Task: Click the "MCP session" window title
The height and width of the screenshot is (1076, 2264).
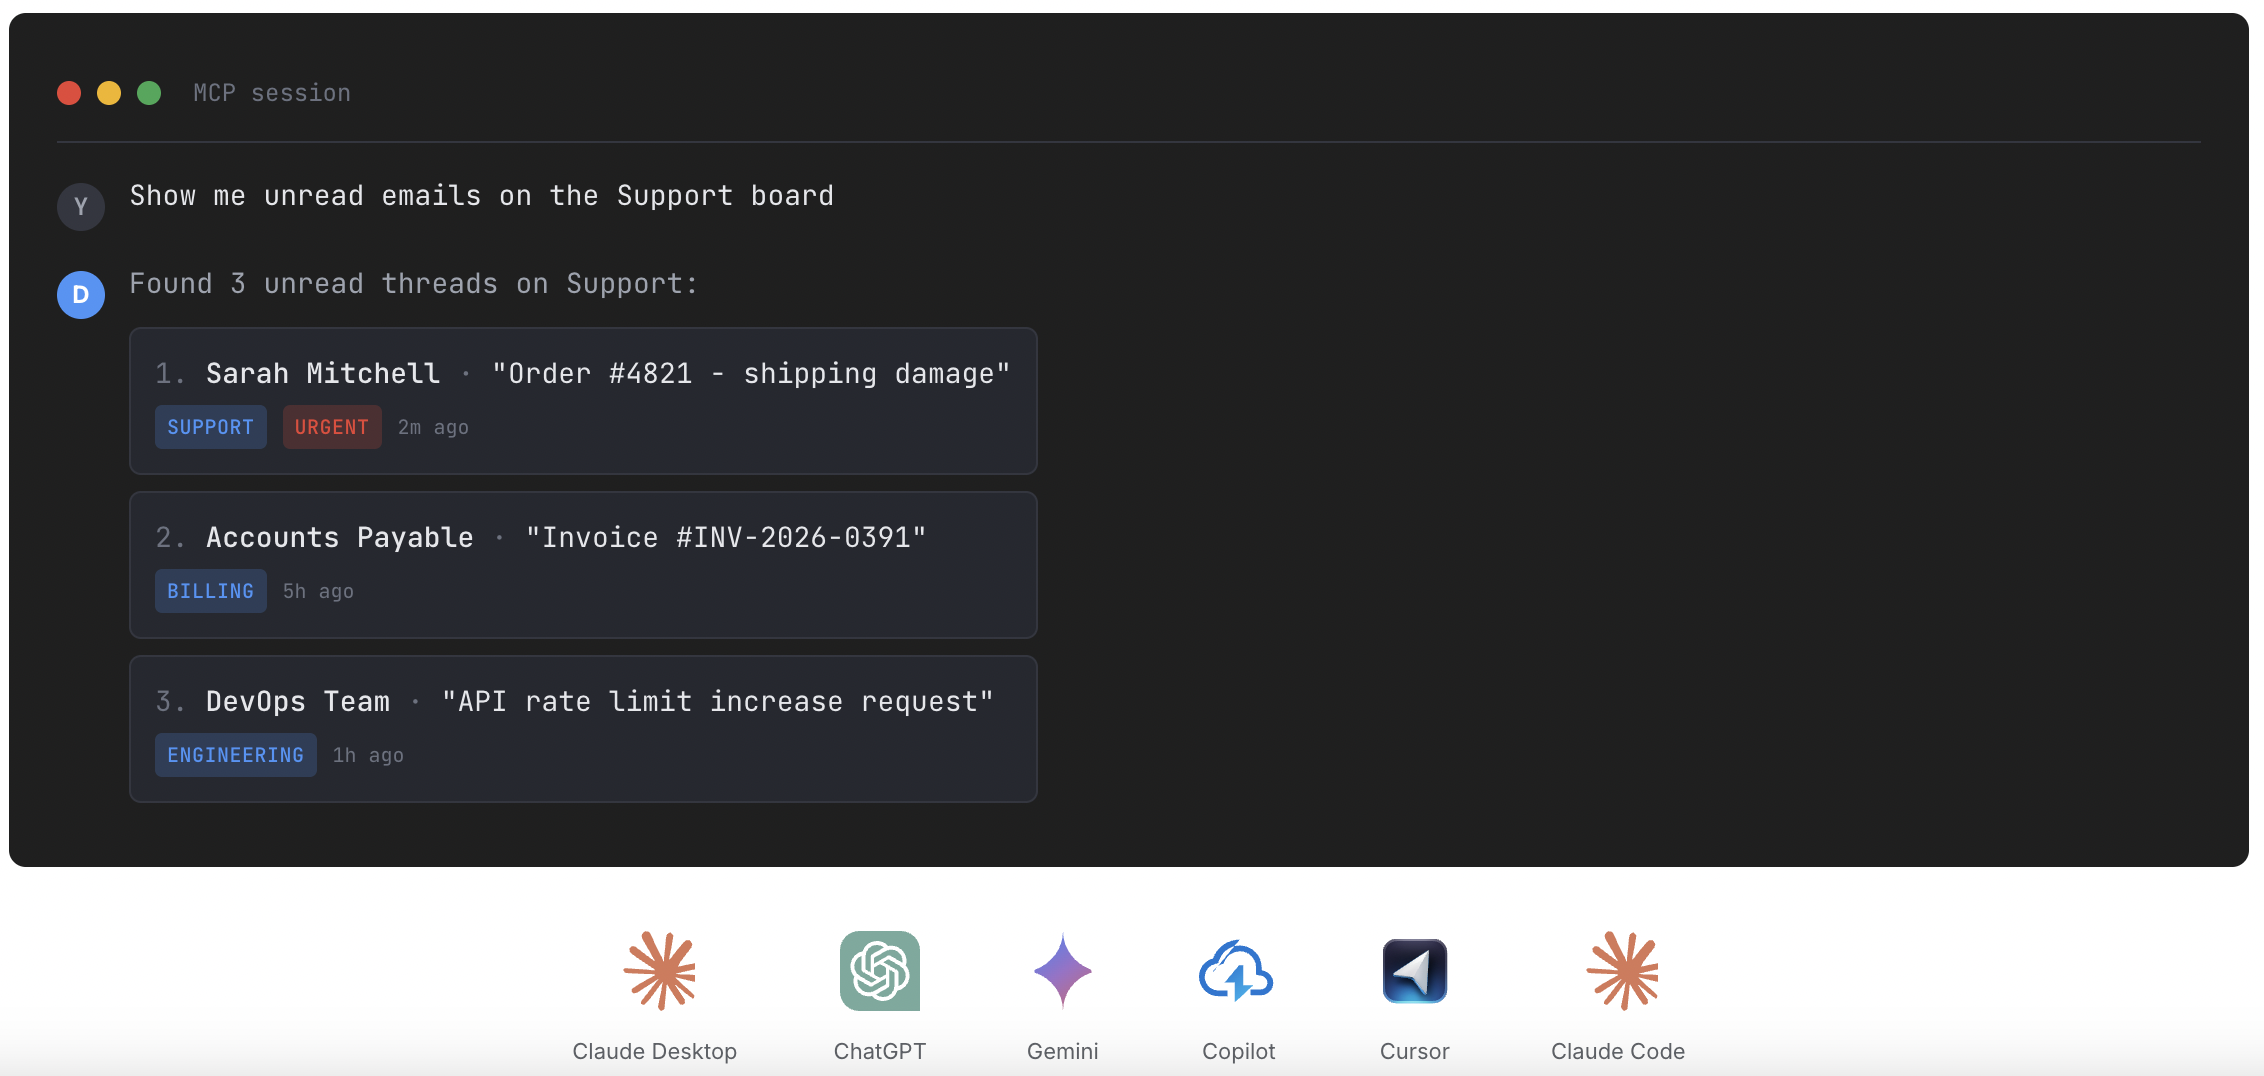Action: click(272, 93)
